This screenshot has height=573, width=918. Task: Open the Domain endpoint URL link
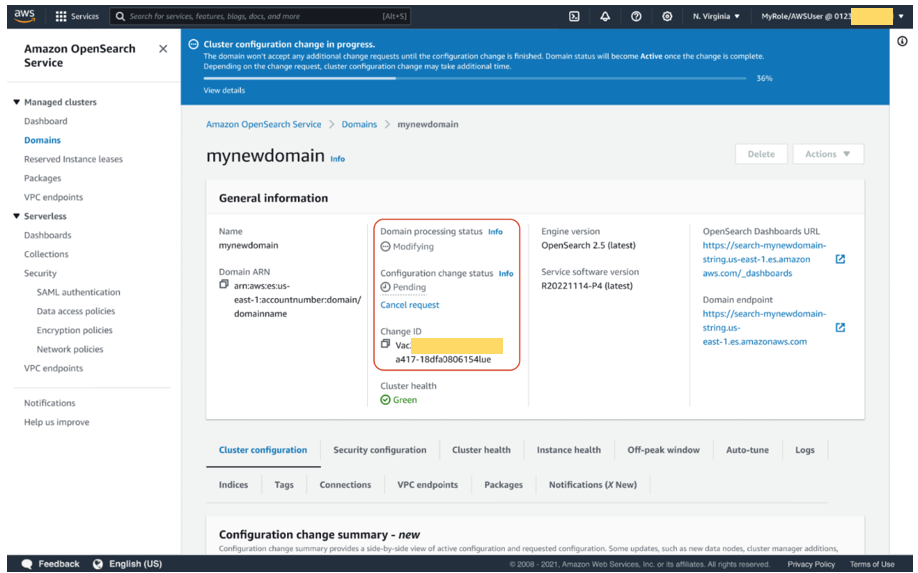click(764, 328)
